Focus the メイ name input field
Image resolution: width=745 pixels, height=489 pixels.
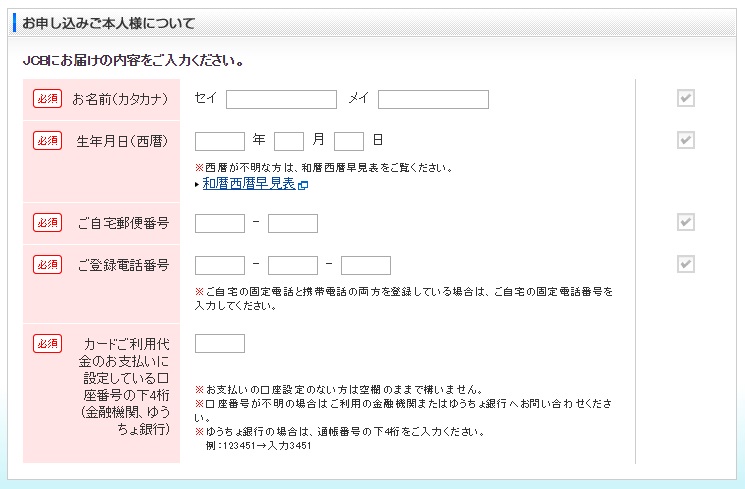pos(433,99)
